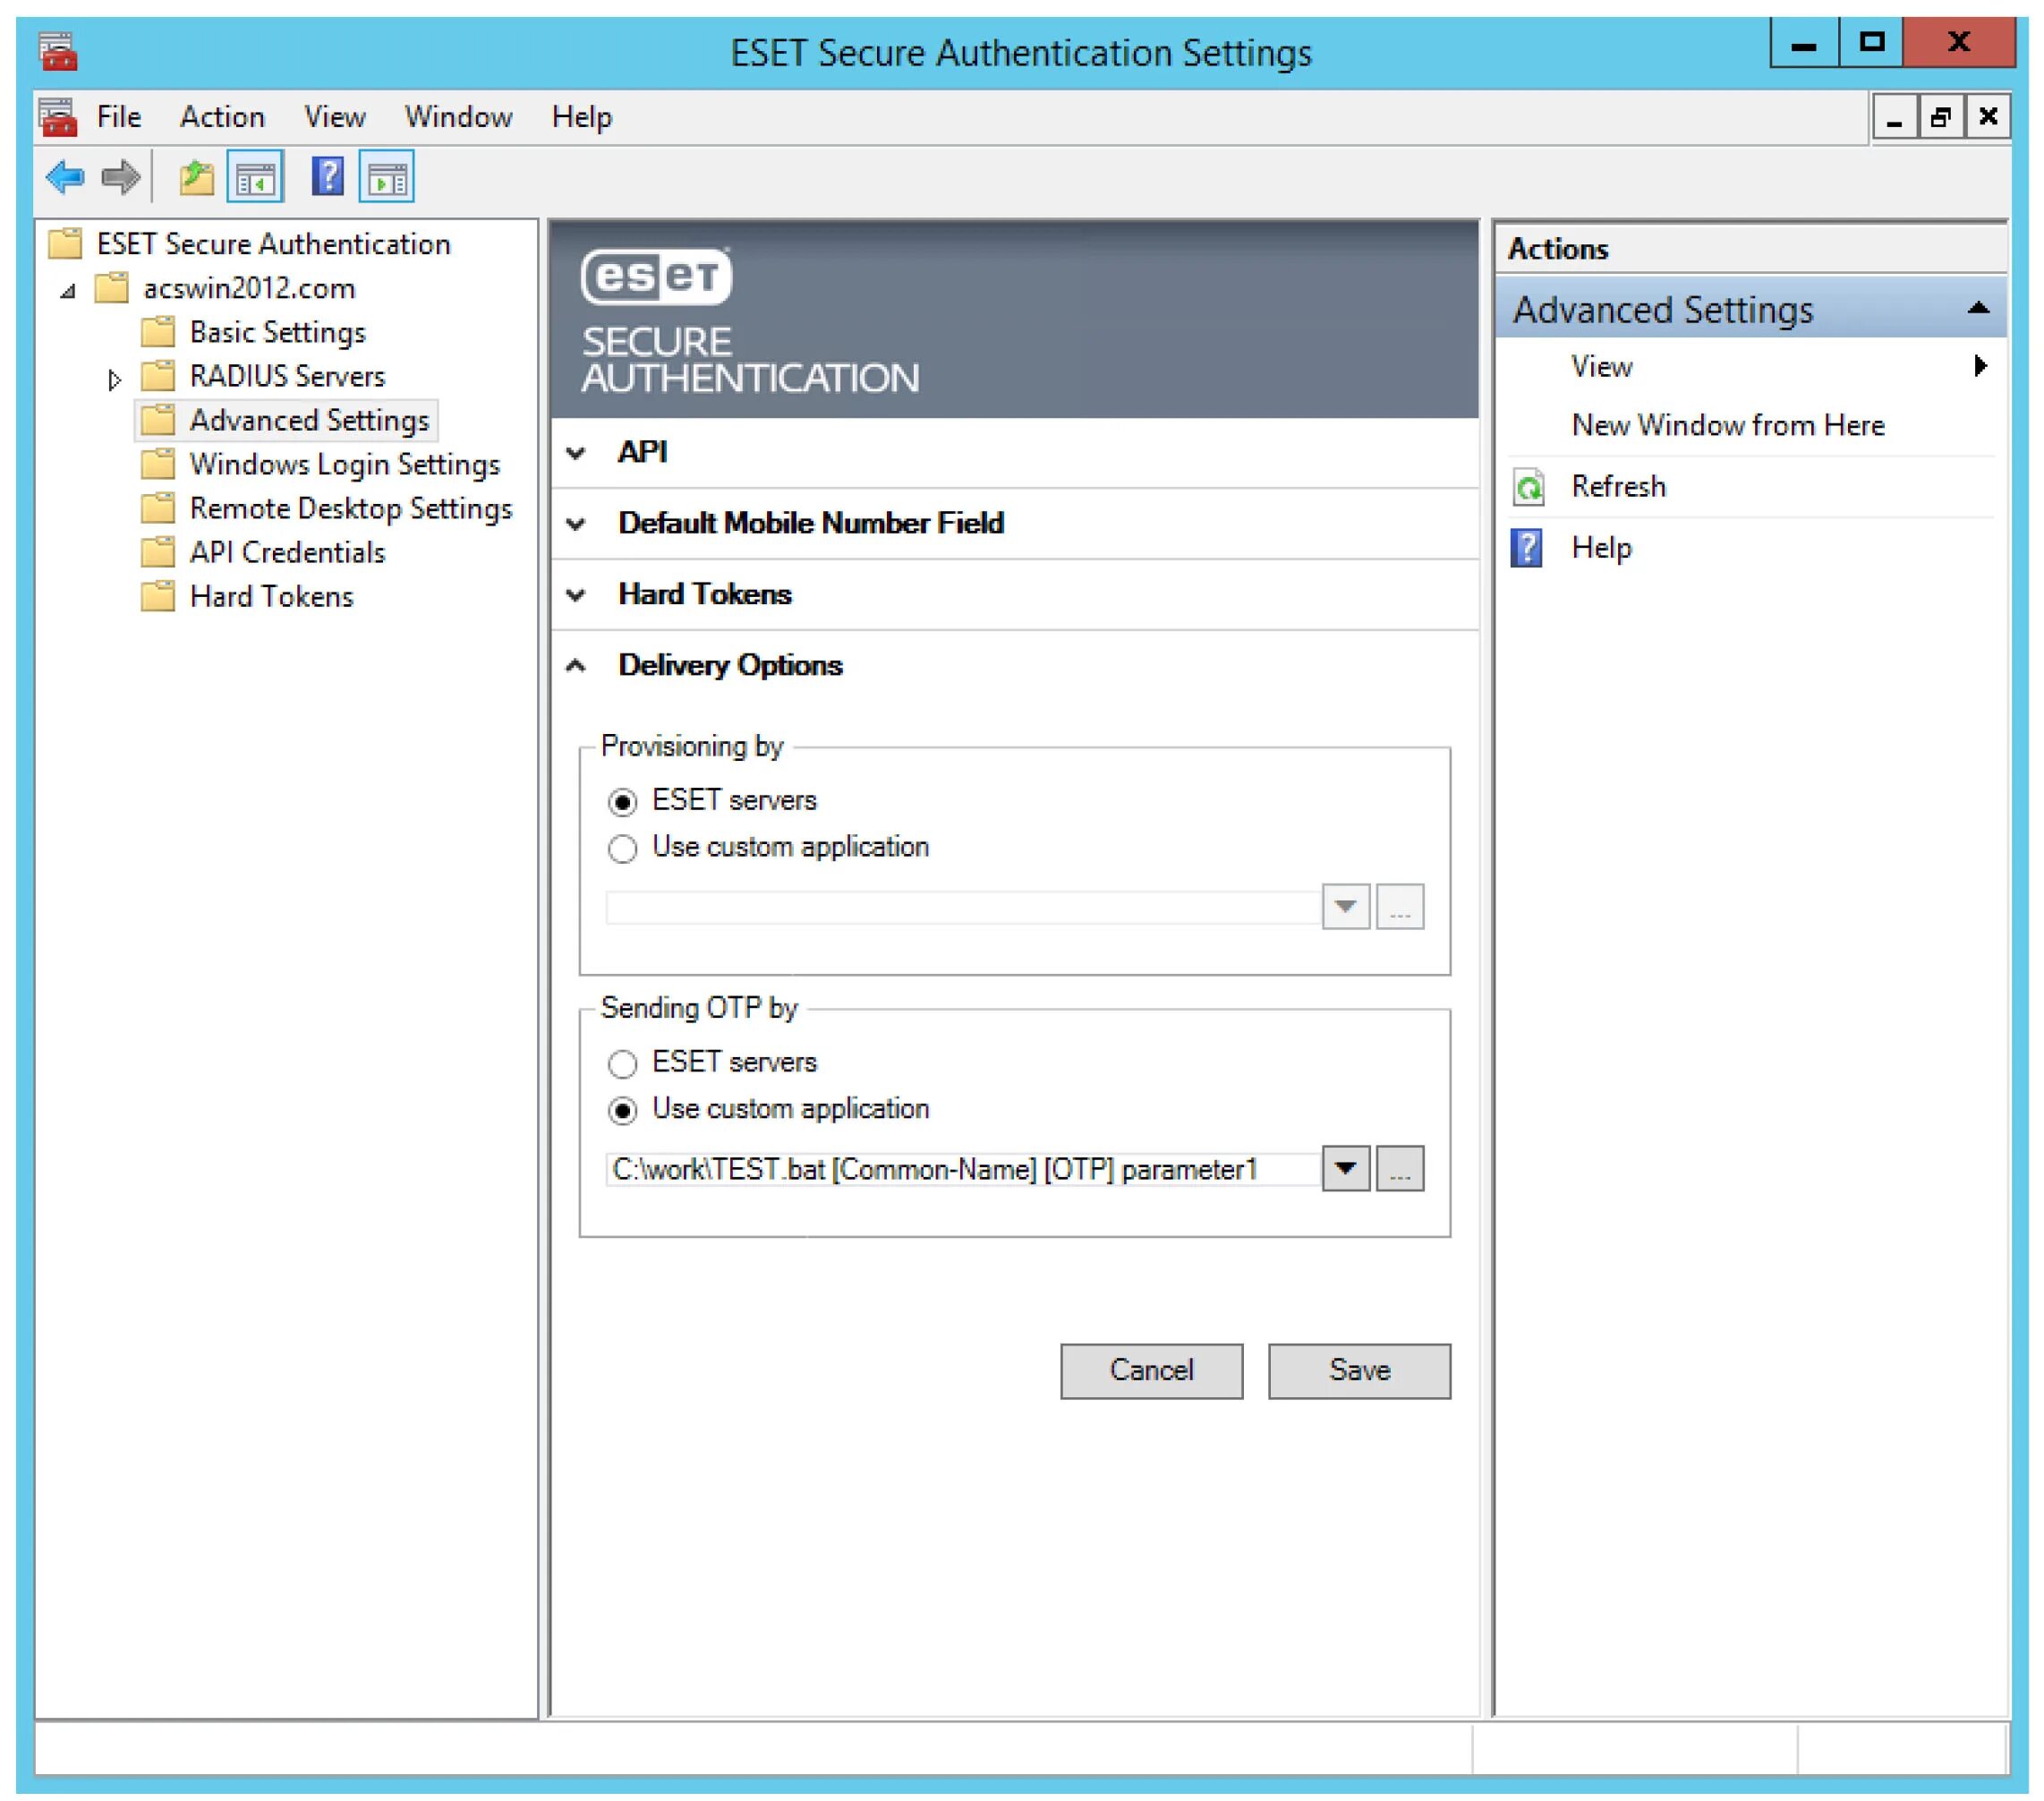Click the Cancel button
2044x1801 pixels.
pos(1151,1370)
